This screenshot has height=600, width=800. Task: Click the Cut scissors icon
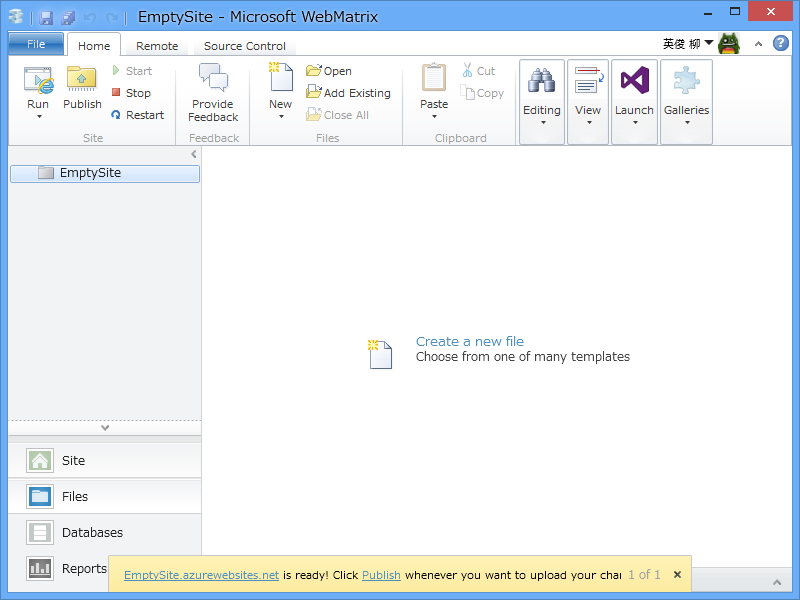point(467,70)
